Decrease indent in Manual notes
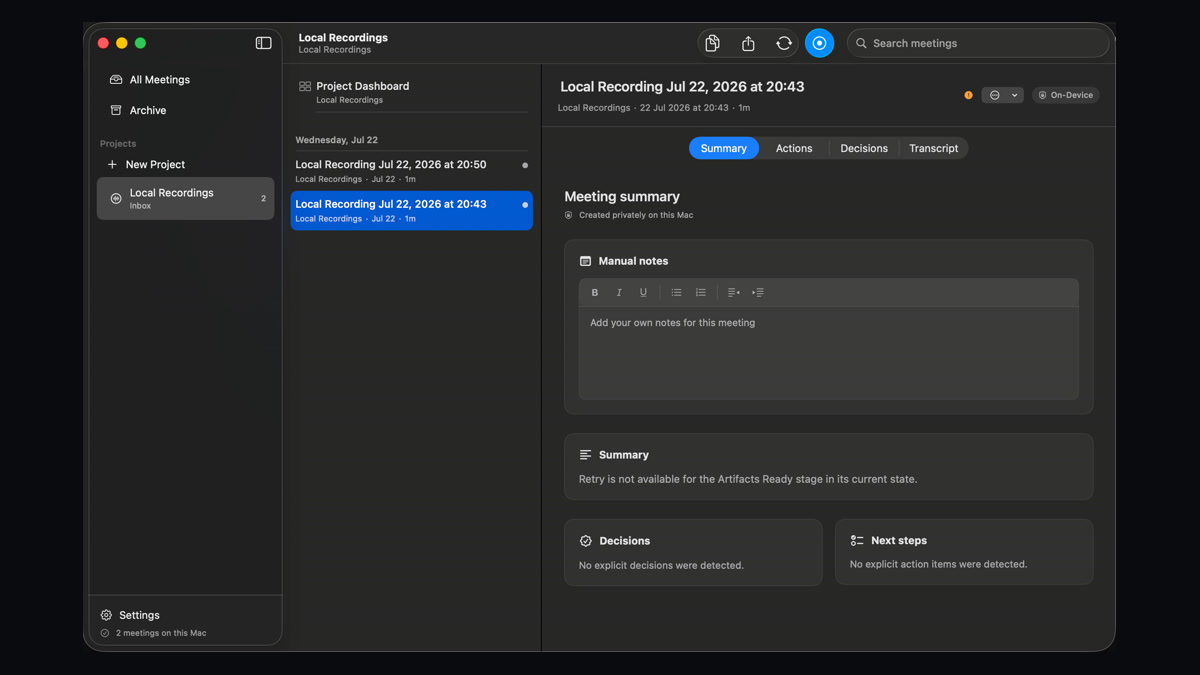The image size is (1200, 675). (733, 292)
